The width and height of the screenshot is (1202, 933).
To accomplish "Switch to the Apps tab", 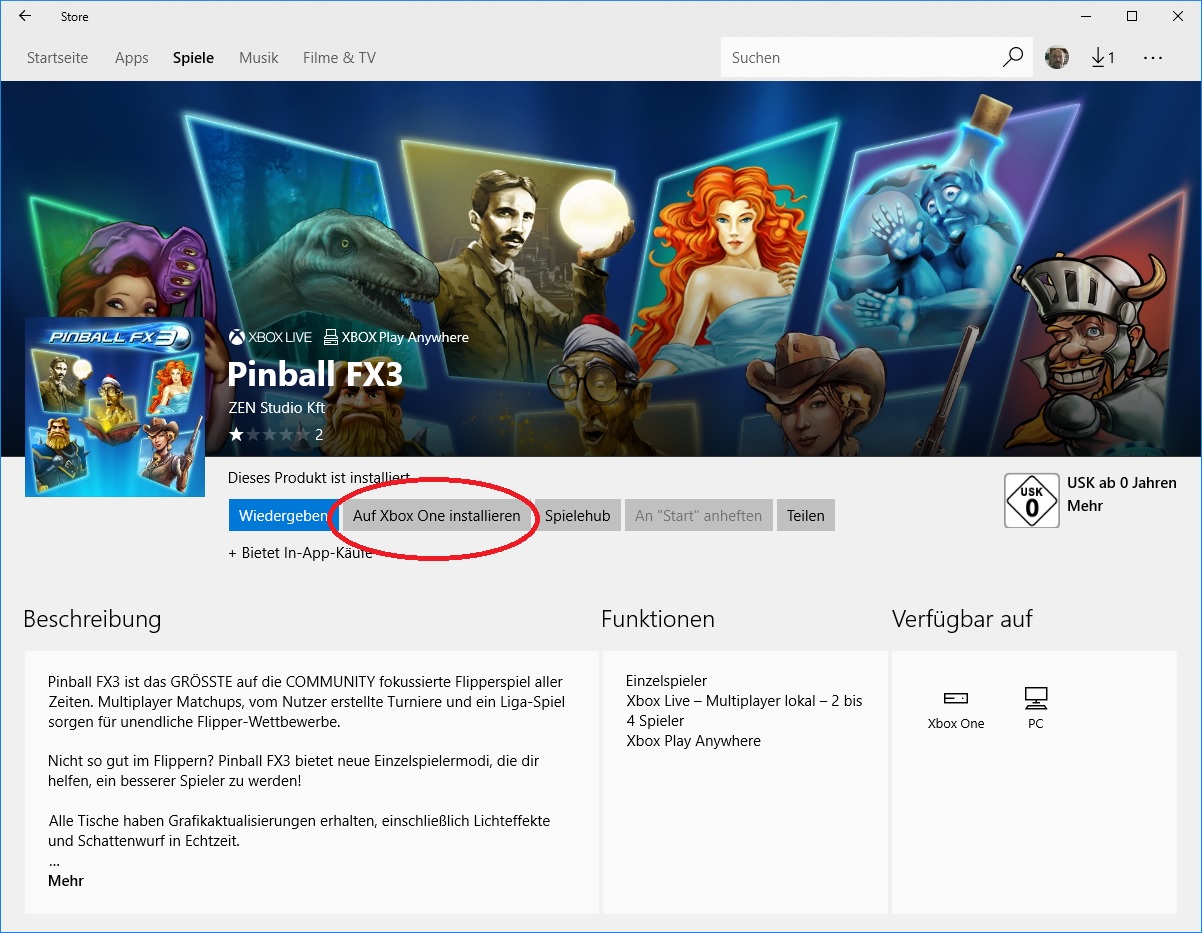I will (131, 58).
